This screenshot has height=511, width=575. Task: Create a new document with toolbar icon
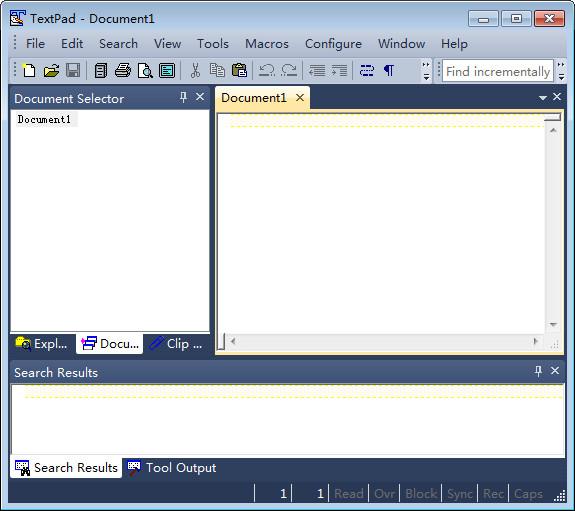click(x=29, y=70)
